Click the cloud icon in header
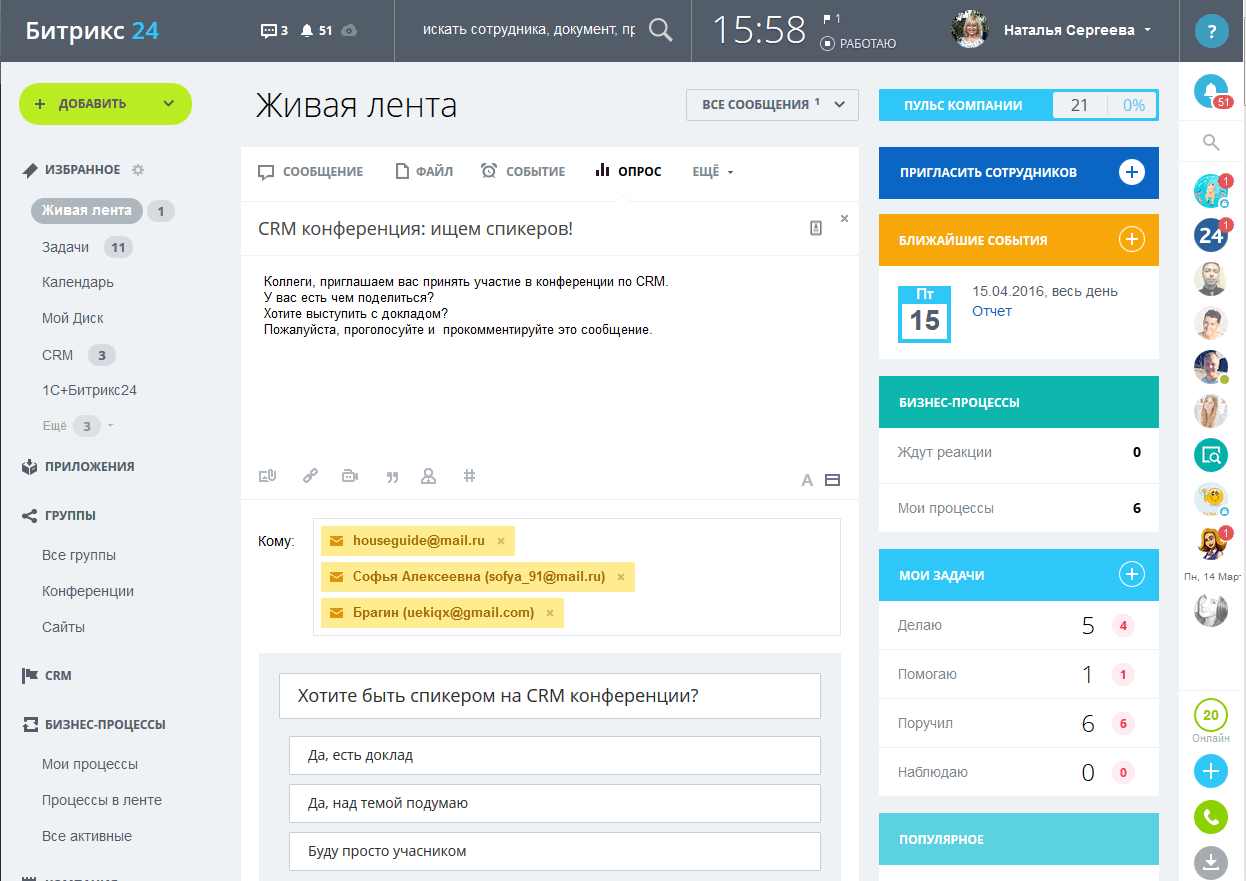Viewport: 1246px width, 881px height. (348, 31)
